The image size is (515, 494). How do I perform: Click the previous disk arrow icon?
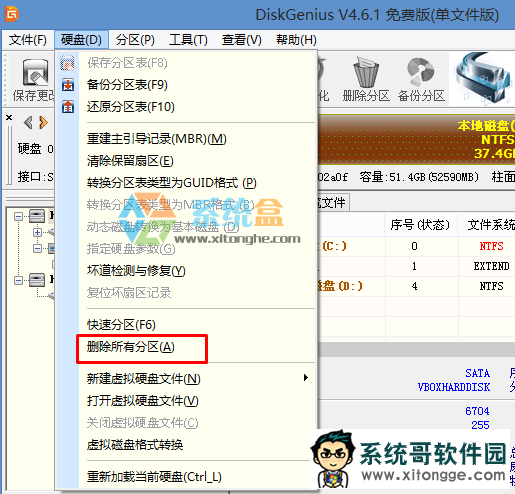[28, 122]
